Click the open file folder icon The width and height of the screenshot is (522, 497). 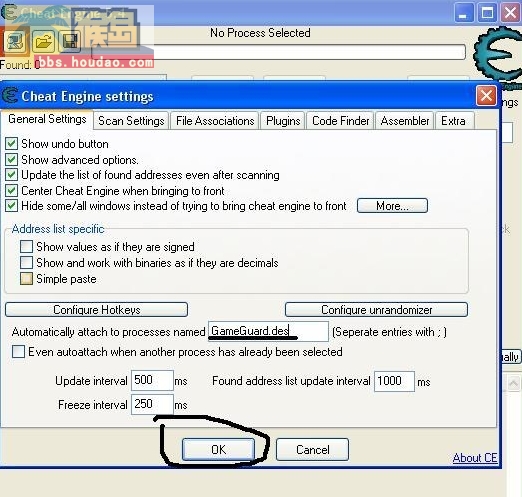(x=43, y=42)
